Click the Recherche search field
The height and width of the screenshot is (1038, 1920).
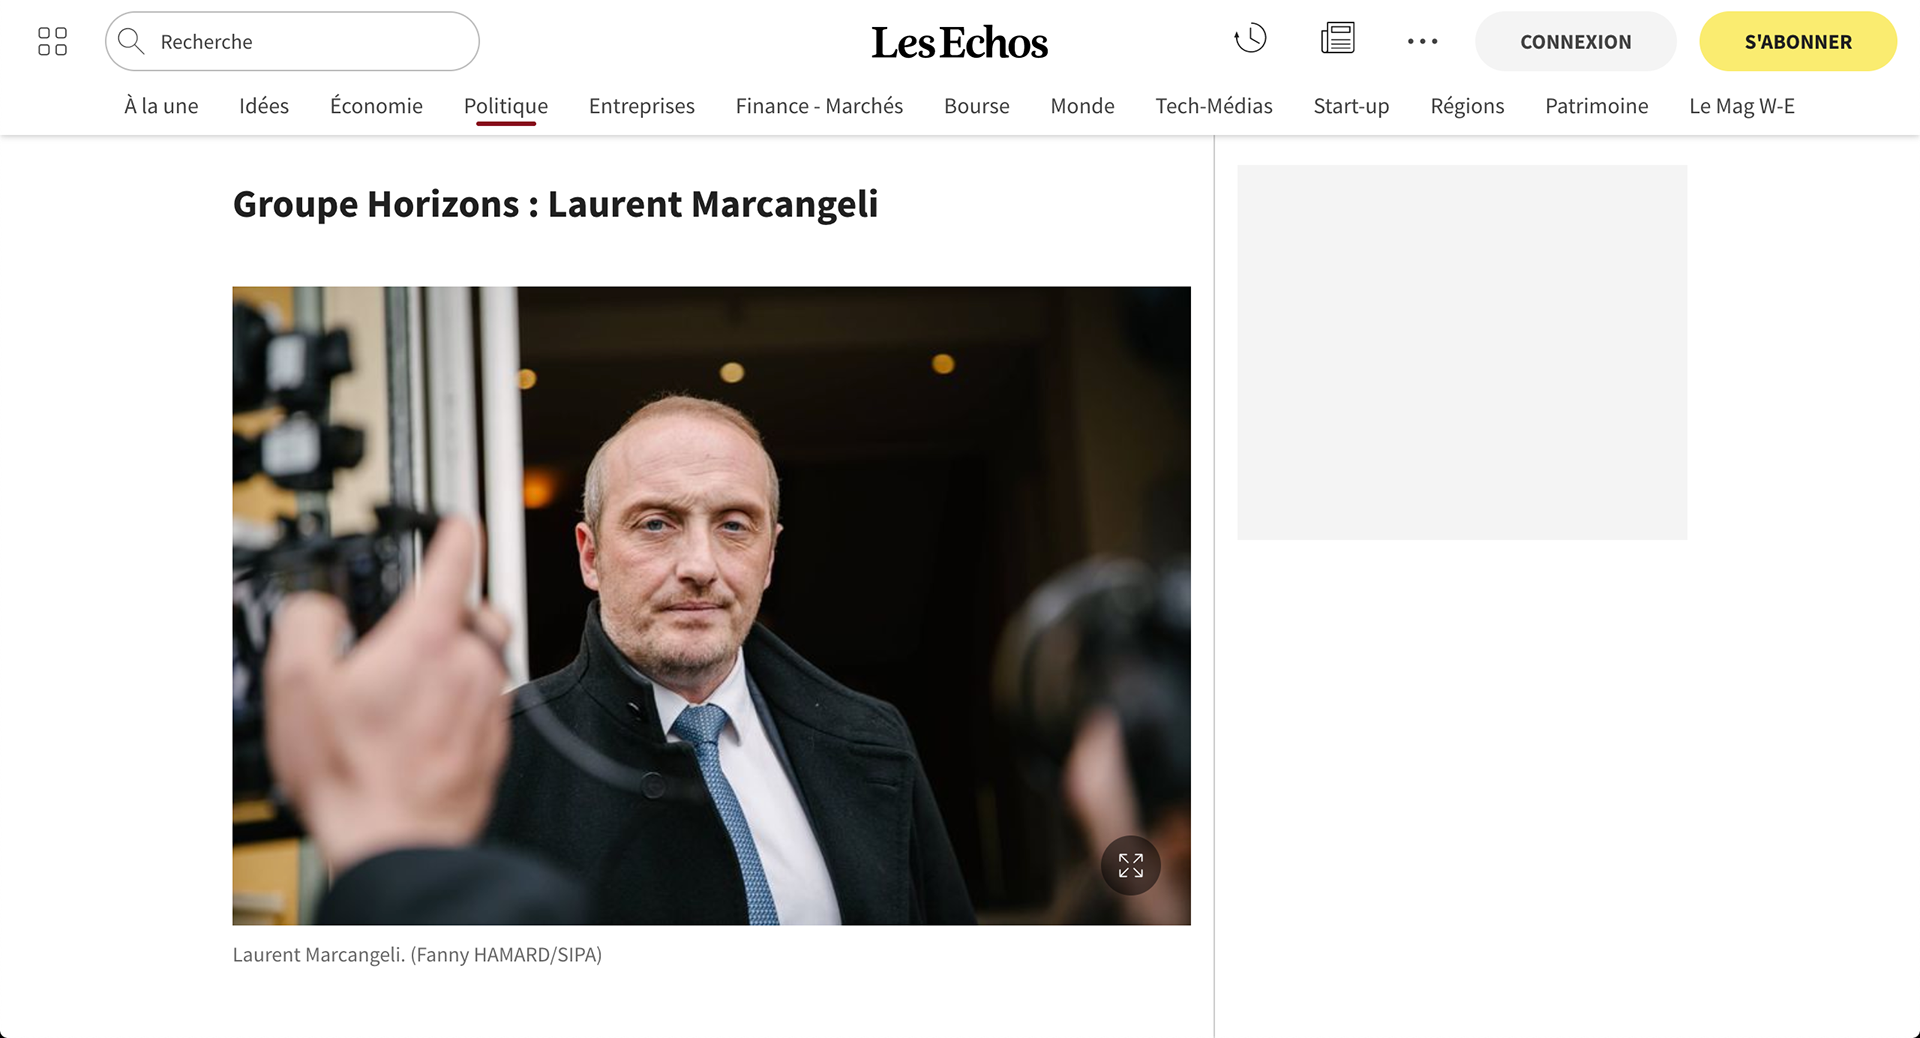[x=292, y=41]
